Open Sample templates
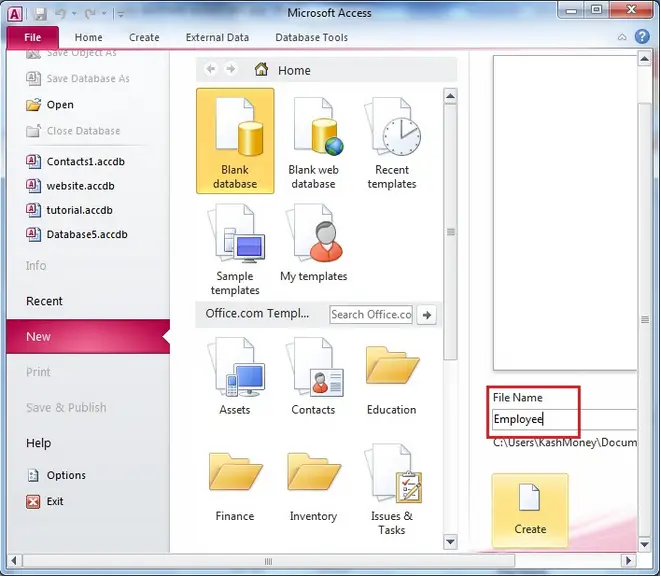661x577 pixels. coord(235,250)
